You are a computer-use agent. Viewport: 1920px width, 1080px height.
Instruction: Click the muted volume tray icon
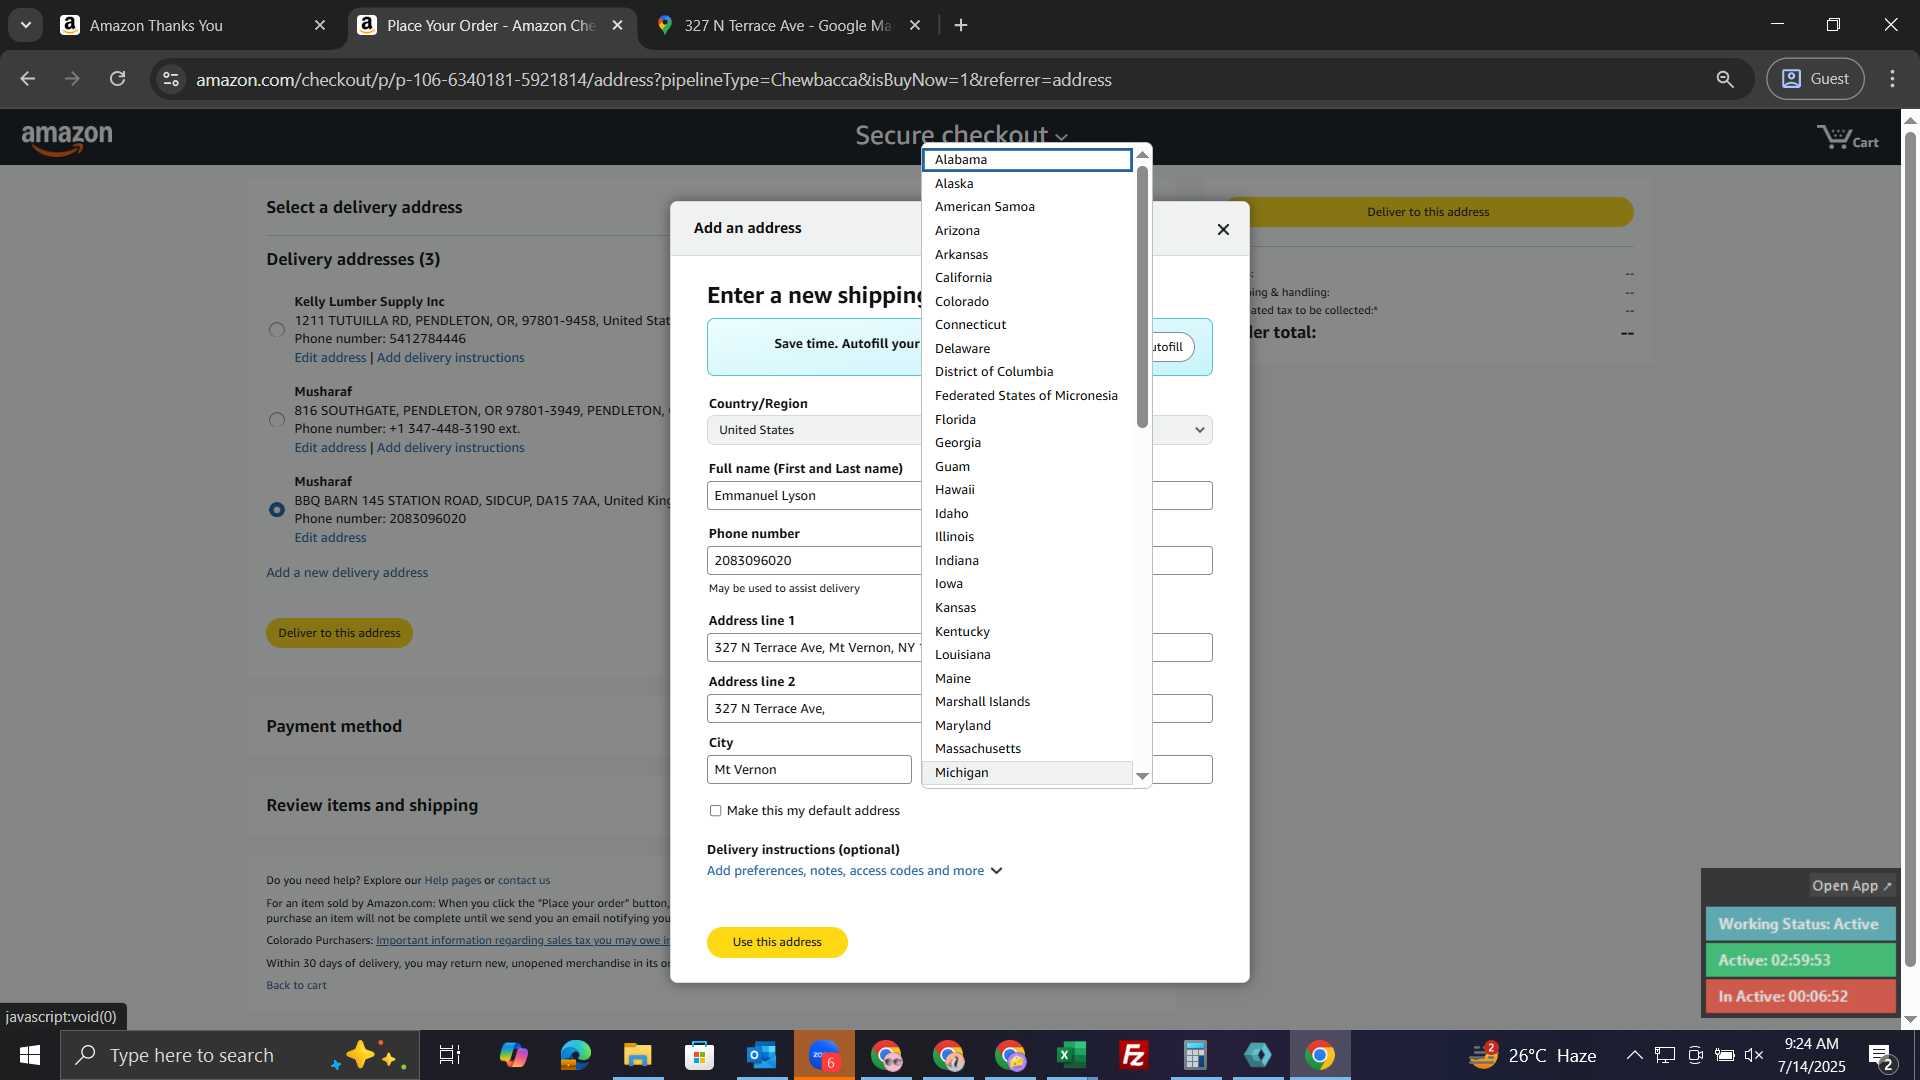[x=1754, y=1055]
